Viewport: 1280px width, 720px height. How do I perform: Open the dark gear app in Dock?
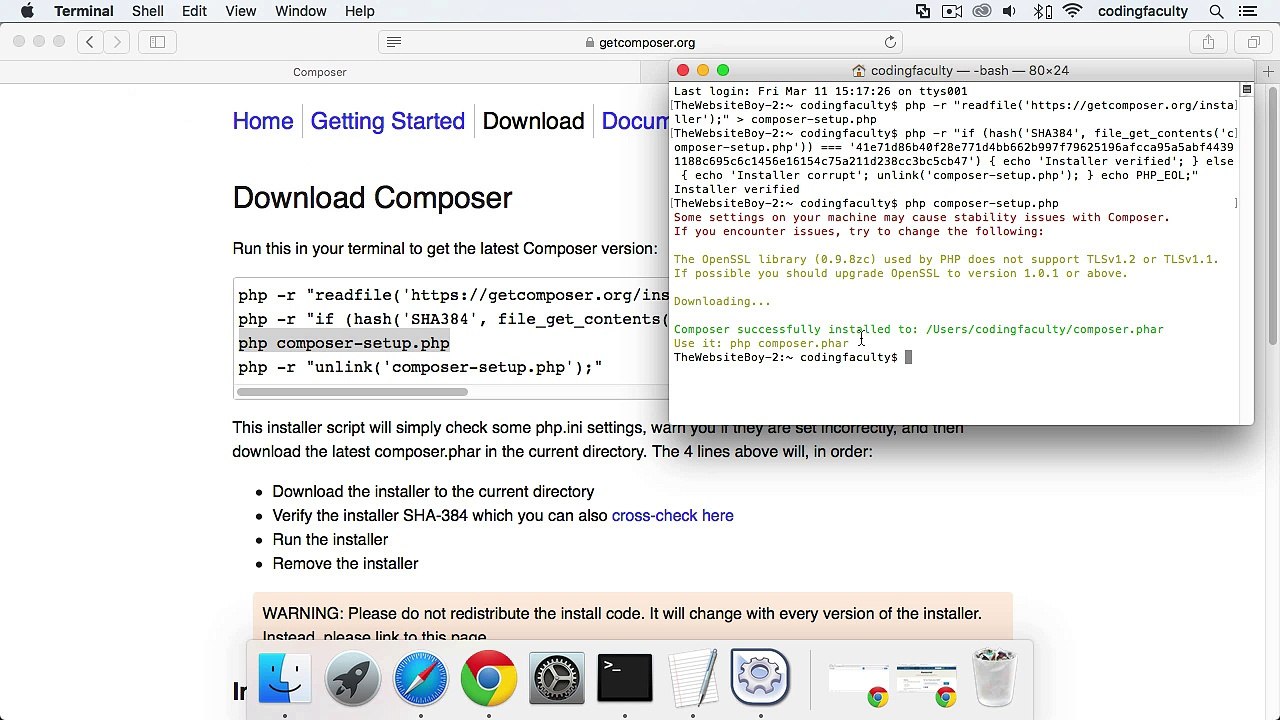[x=557, y=679]
